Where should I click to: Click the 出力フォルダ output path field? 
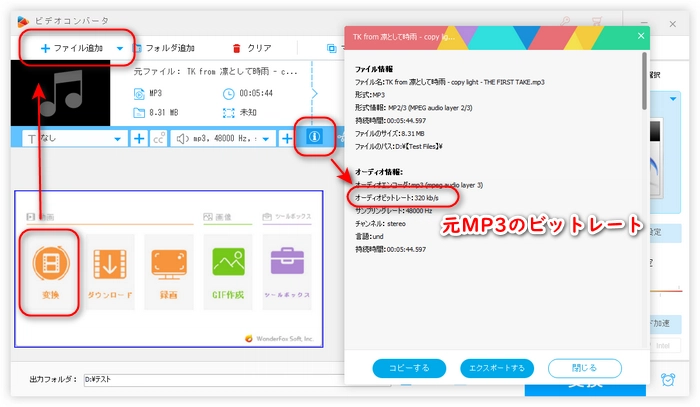[x=200, y=380]
